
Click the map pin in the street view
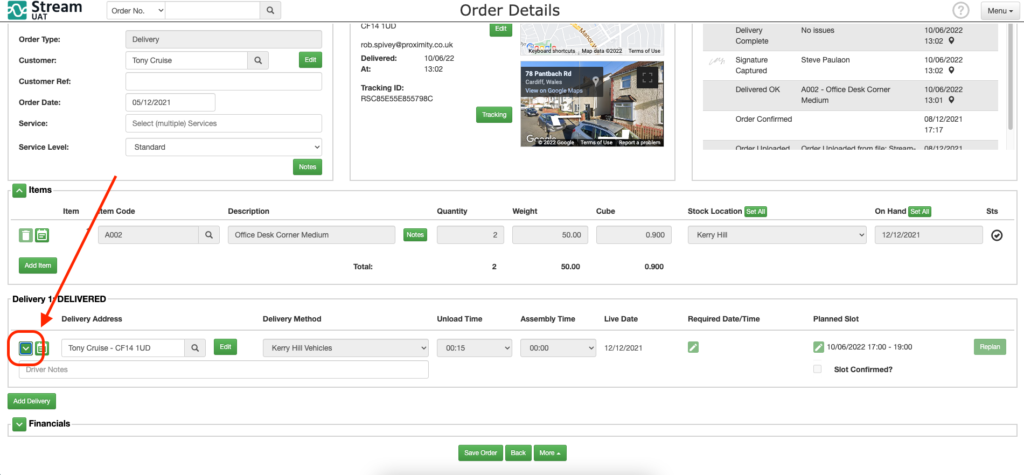coord(596,81)
